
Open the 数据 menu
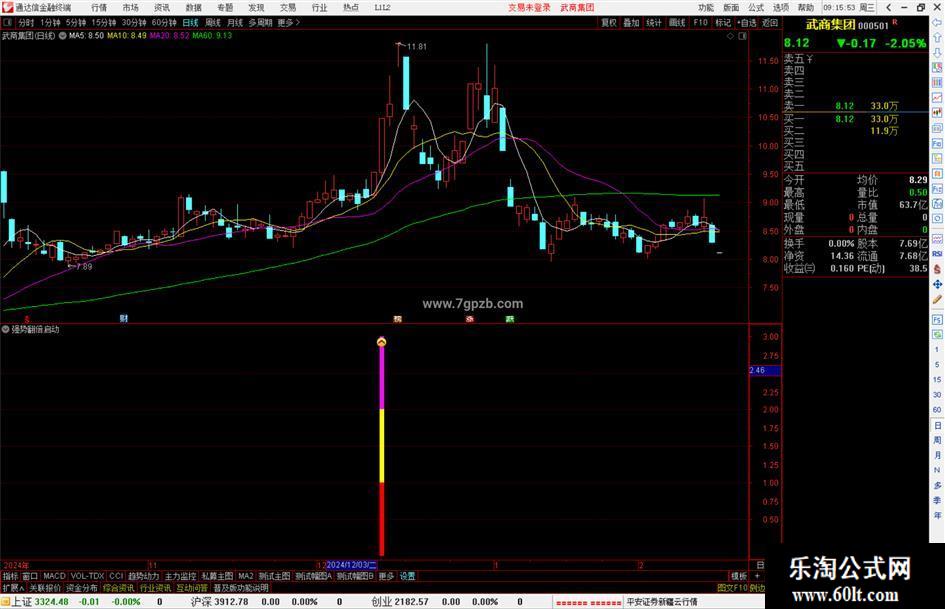point(193,7)
